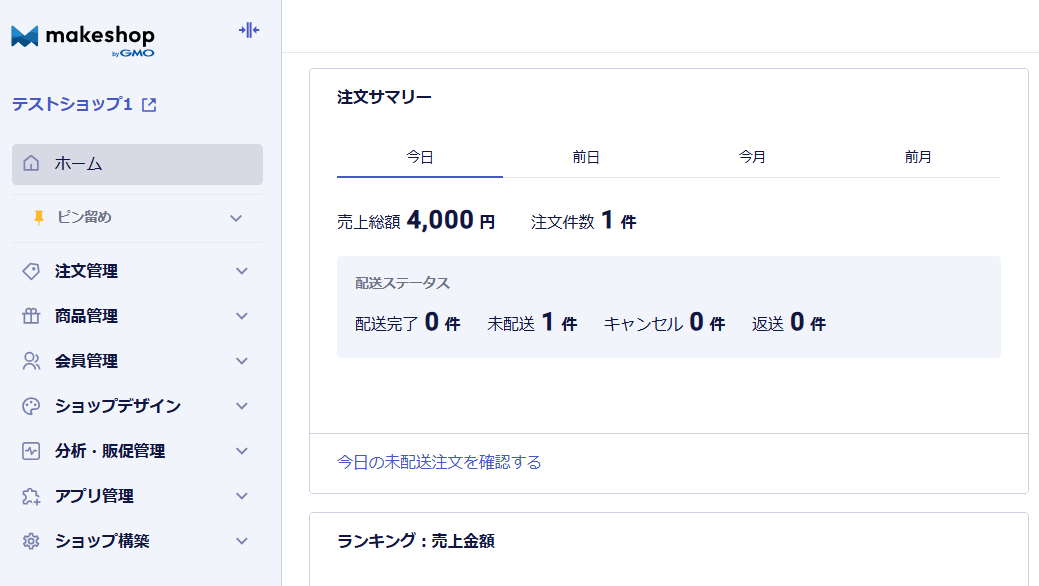
Task: Click the 未配送 label
Action: click(511, 324)
